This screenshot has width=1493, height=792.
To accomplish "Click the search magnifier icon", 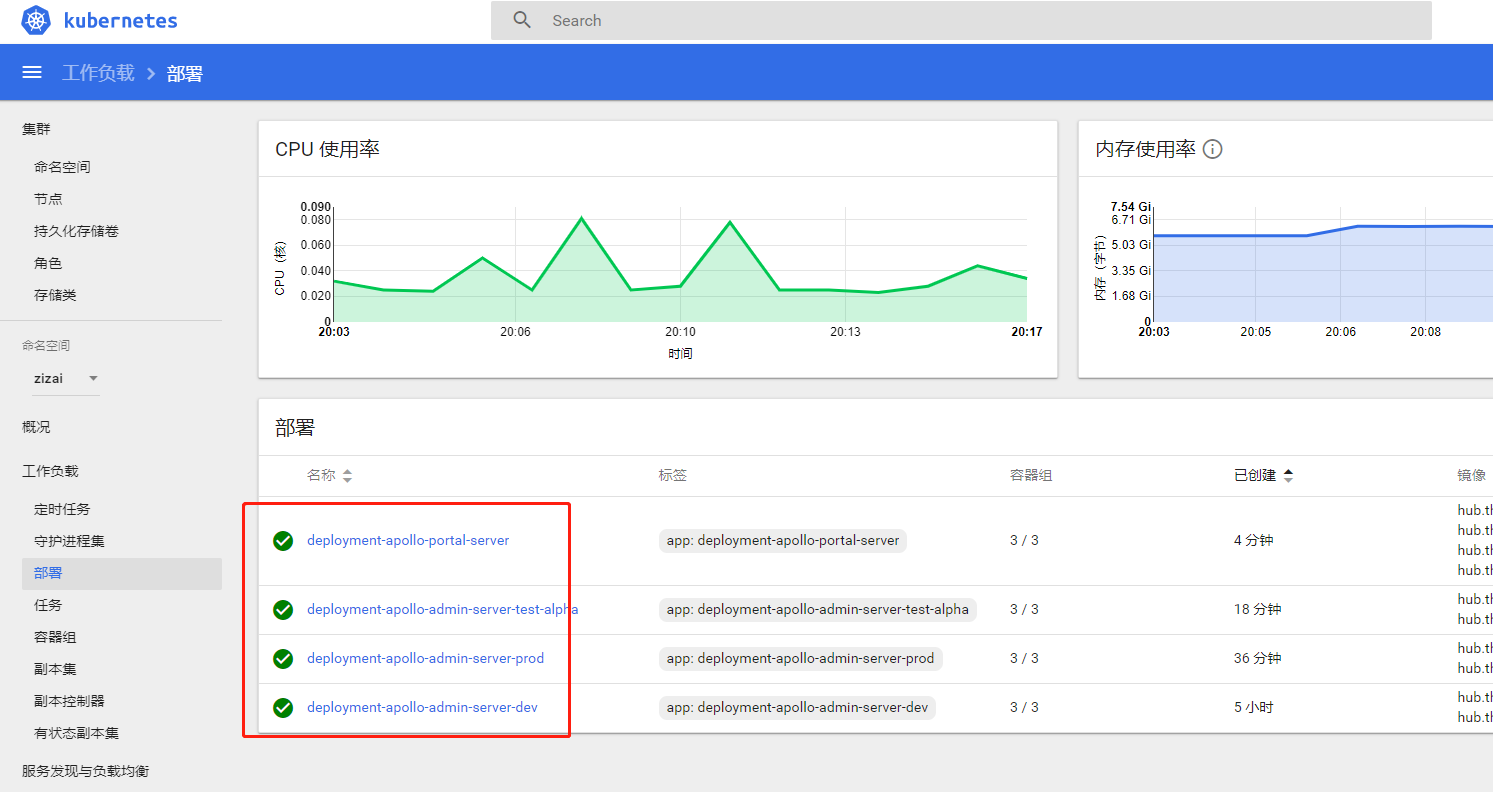I will (522, 20).
